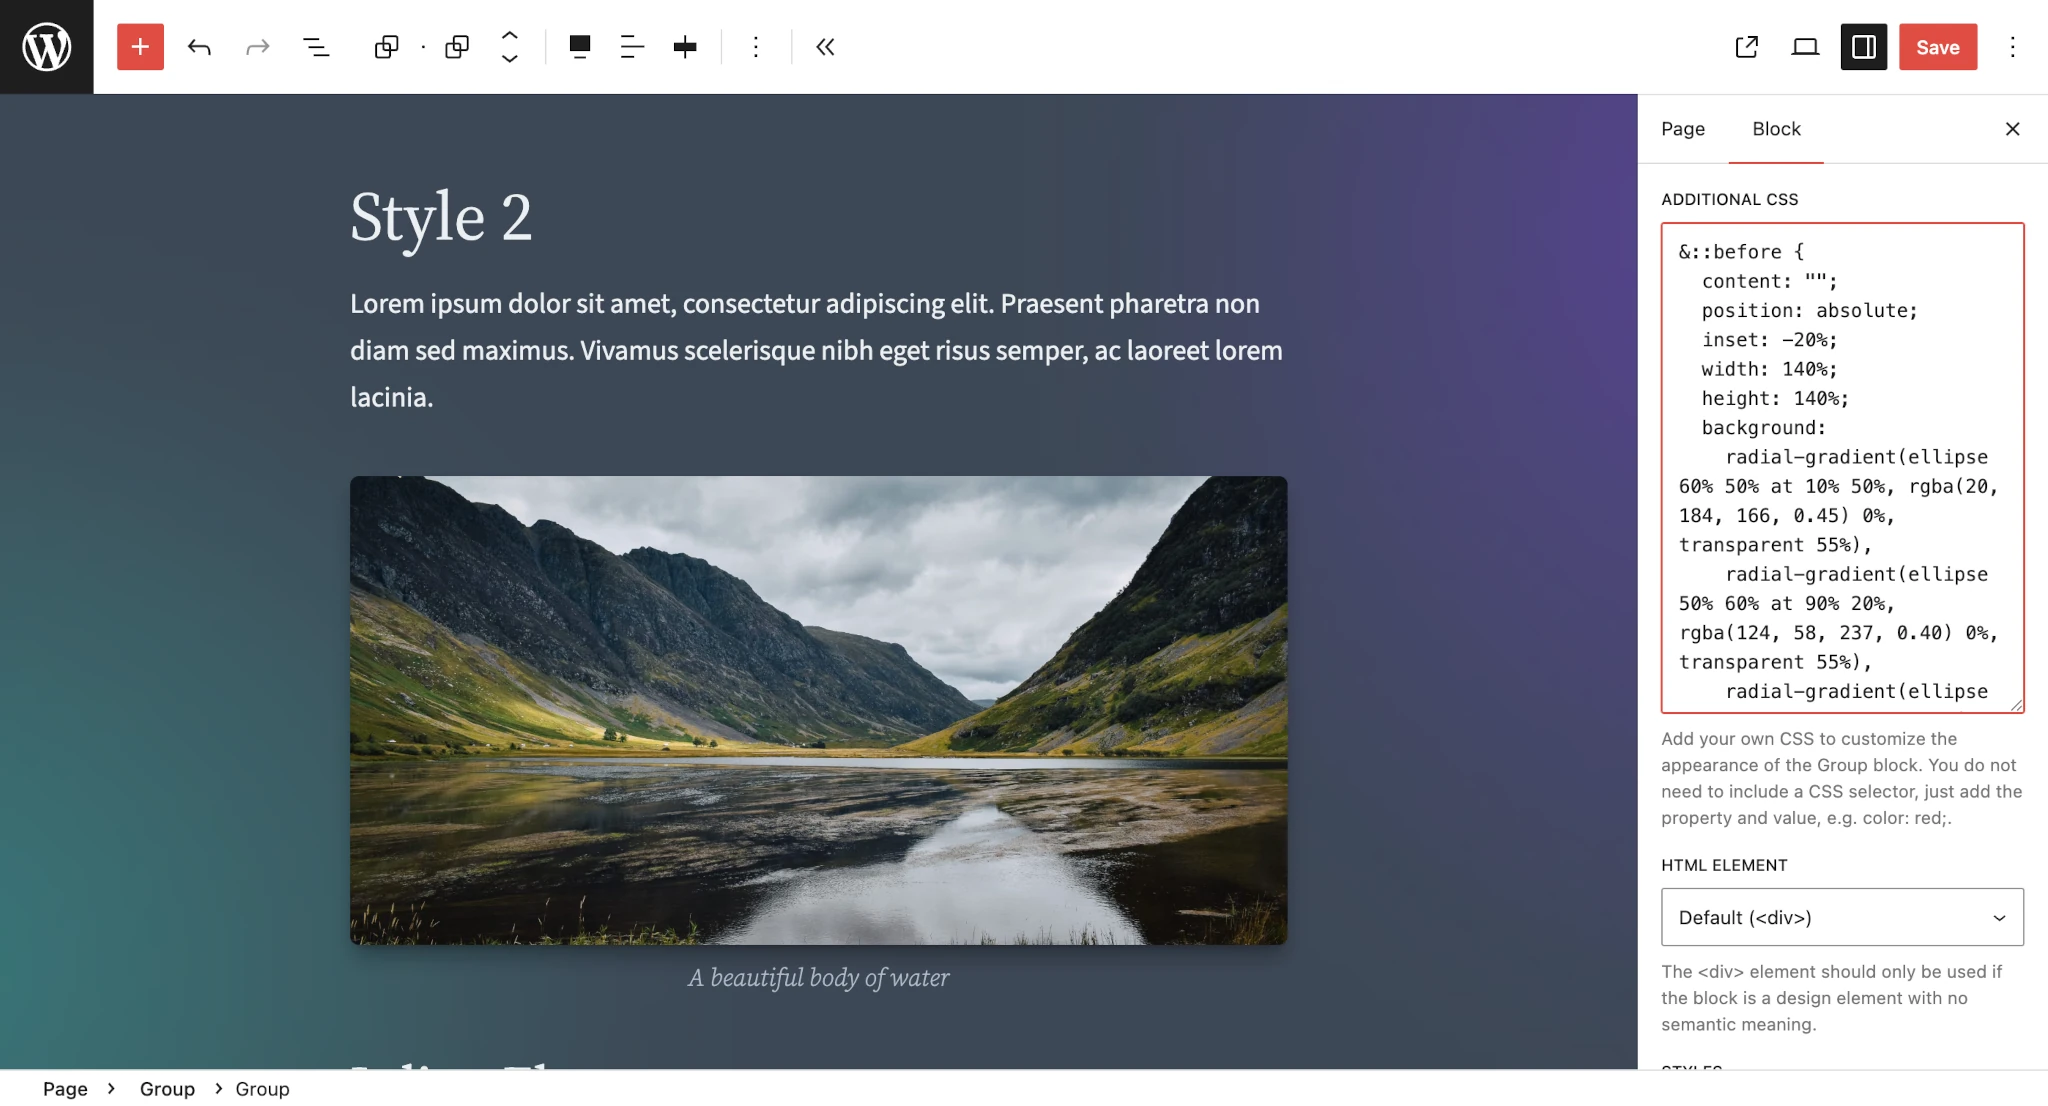The height and width of the screenshot is (1106, 2048).
Task: Click the desktop preview laptop icon
Action: pyautogui.click(x=1806, y=47)
